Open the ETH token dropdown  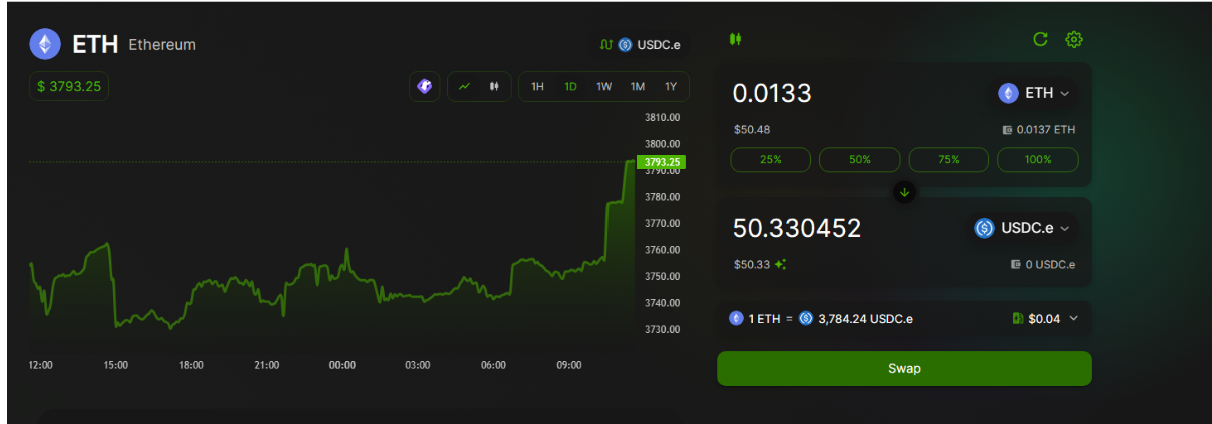point(1035,93)
